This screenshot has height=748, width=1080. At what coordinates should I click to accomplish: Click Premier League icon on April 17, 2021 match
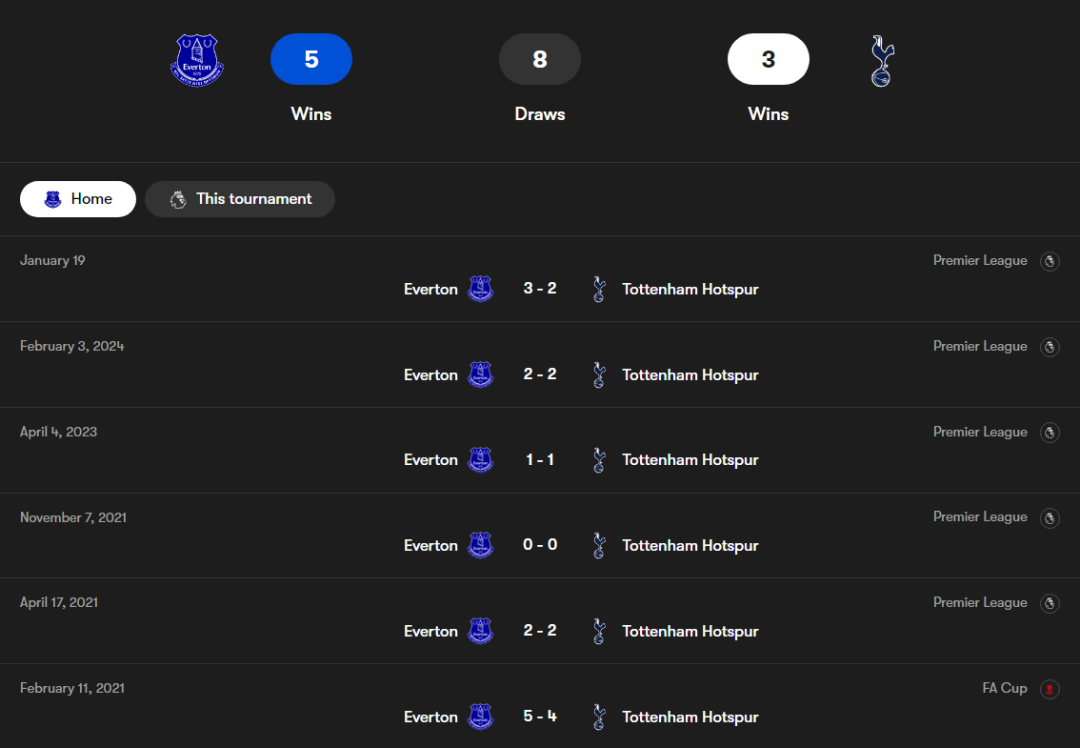pyautogui.click(x=1049, y=603)
